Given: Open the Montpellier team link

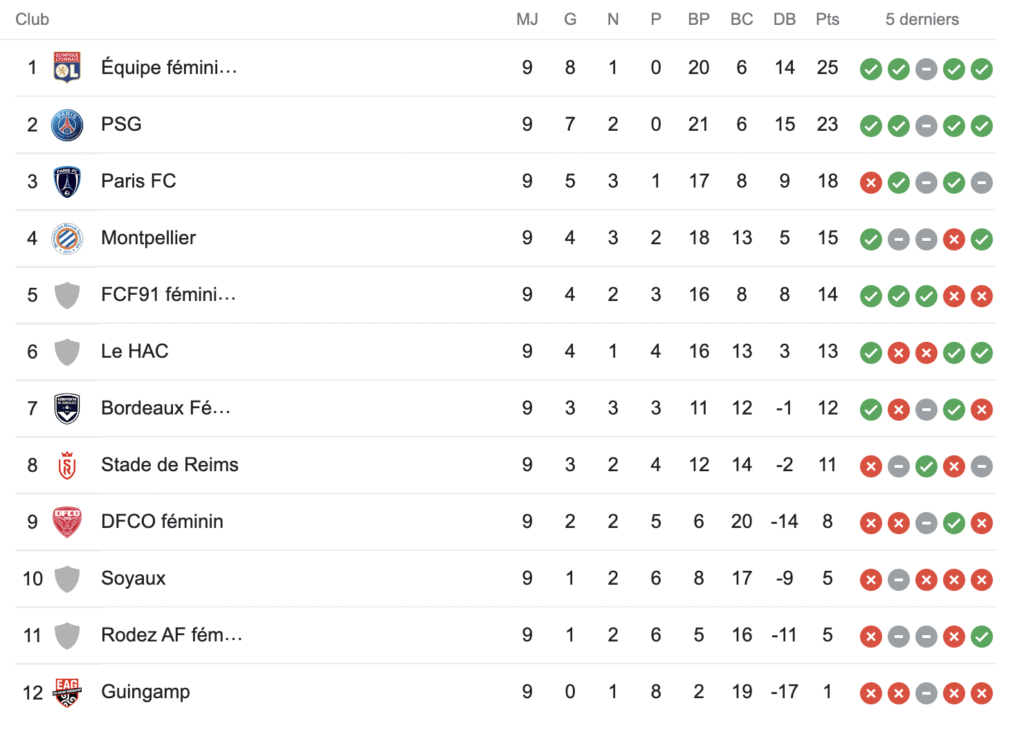Looking at the screenshot, I should (148, 238).
